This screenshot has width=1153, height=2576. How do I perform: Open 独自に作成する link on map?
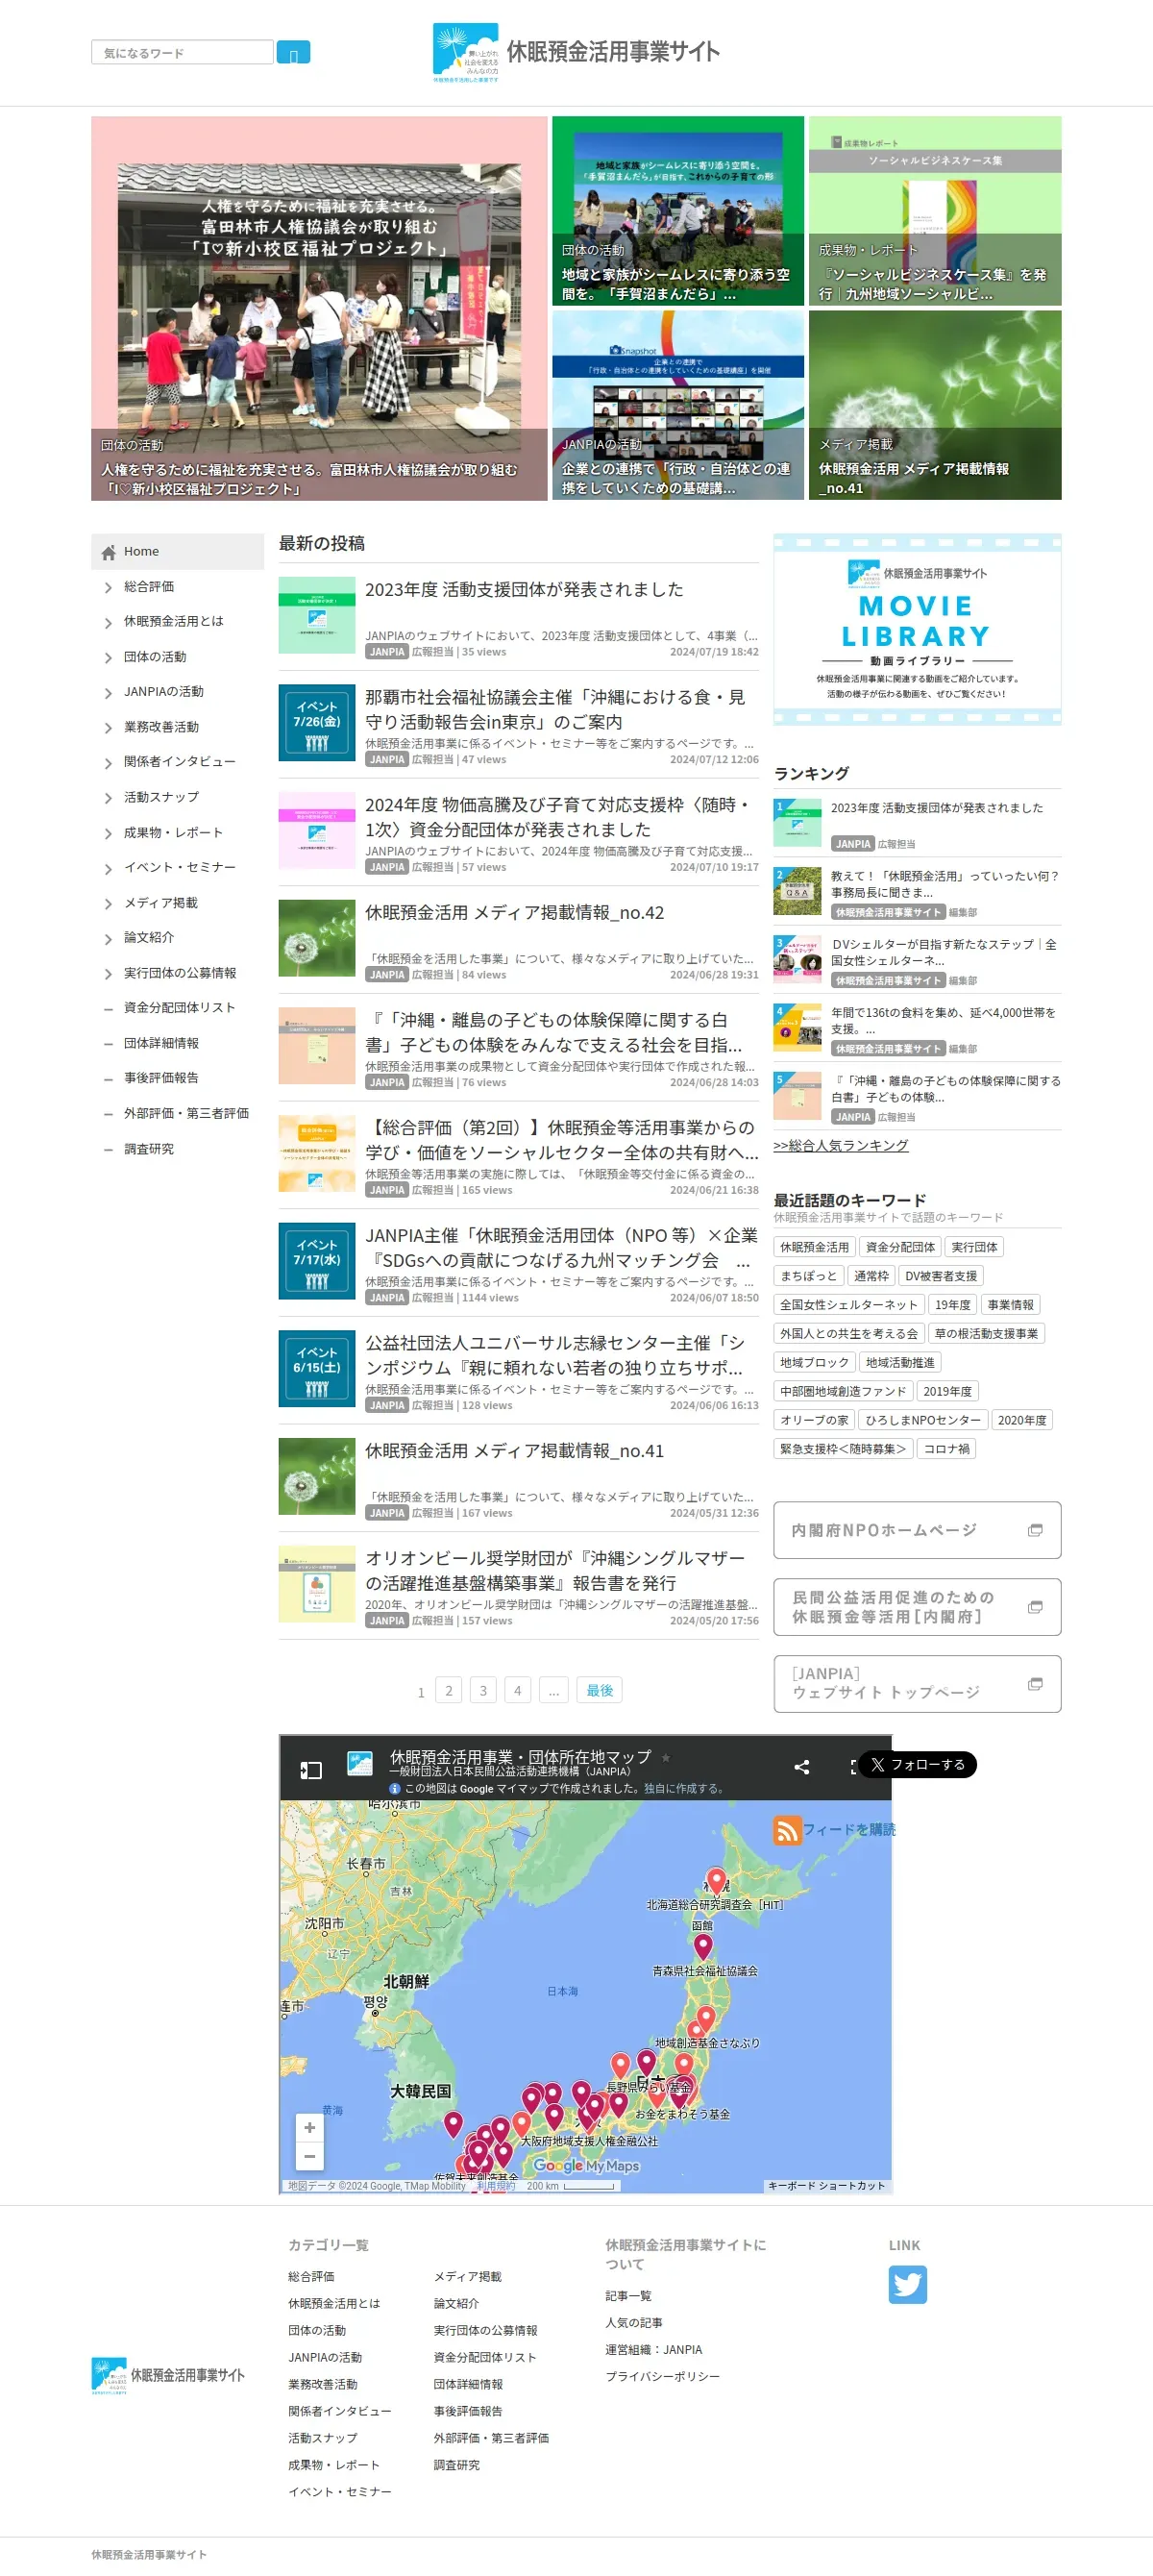pyautogui.click(x=683, y=1789)
